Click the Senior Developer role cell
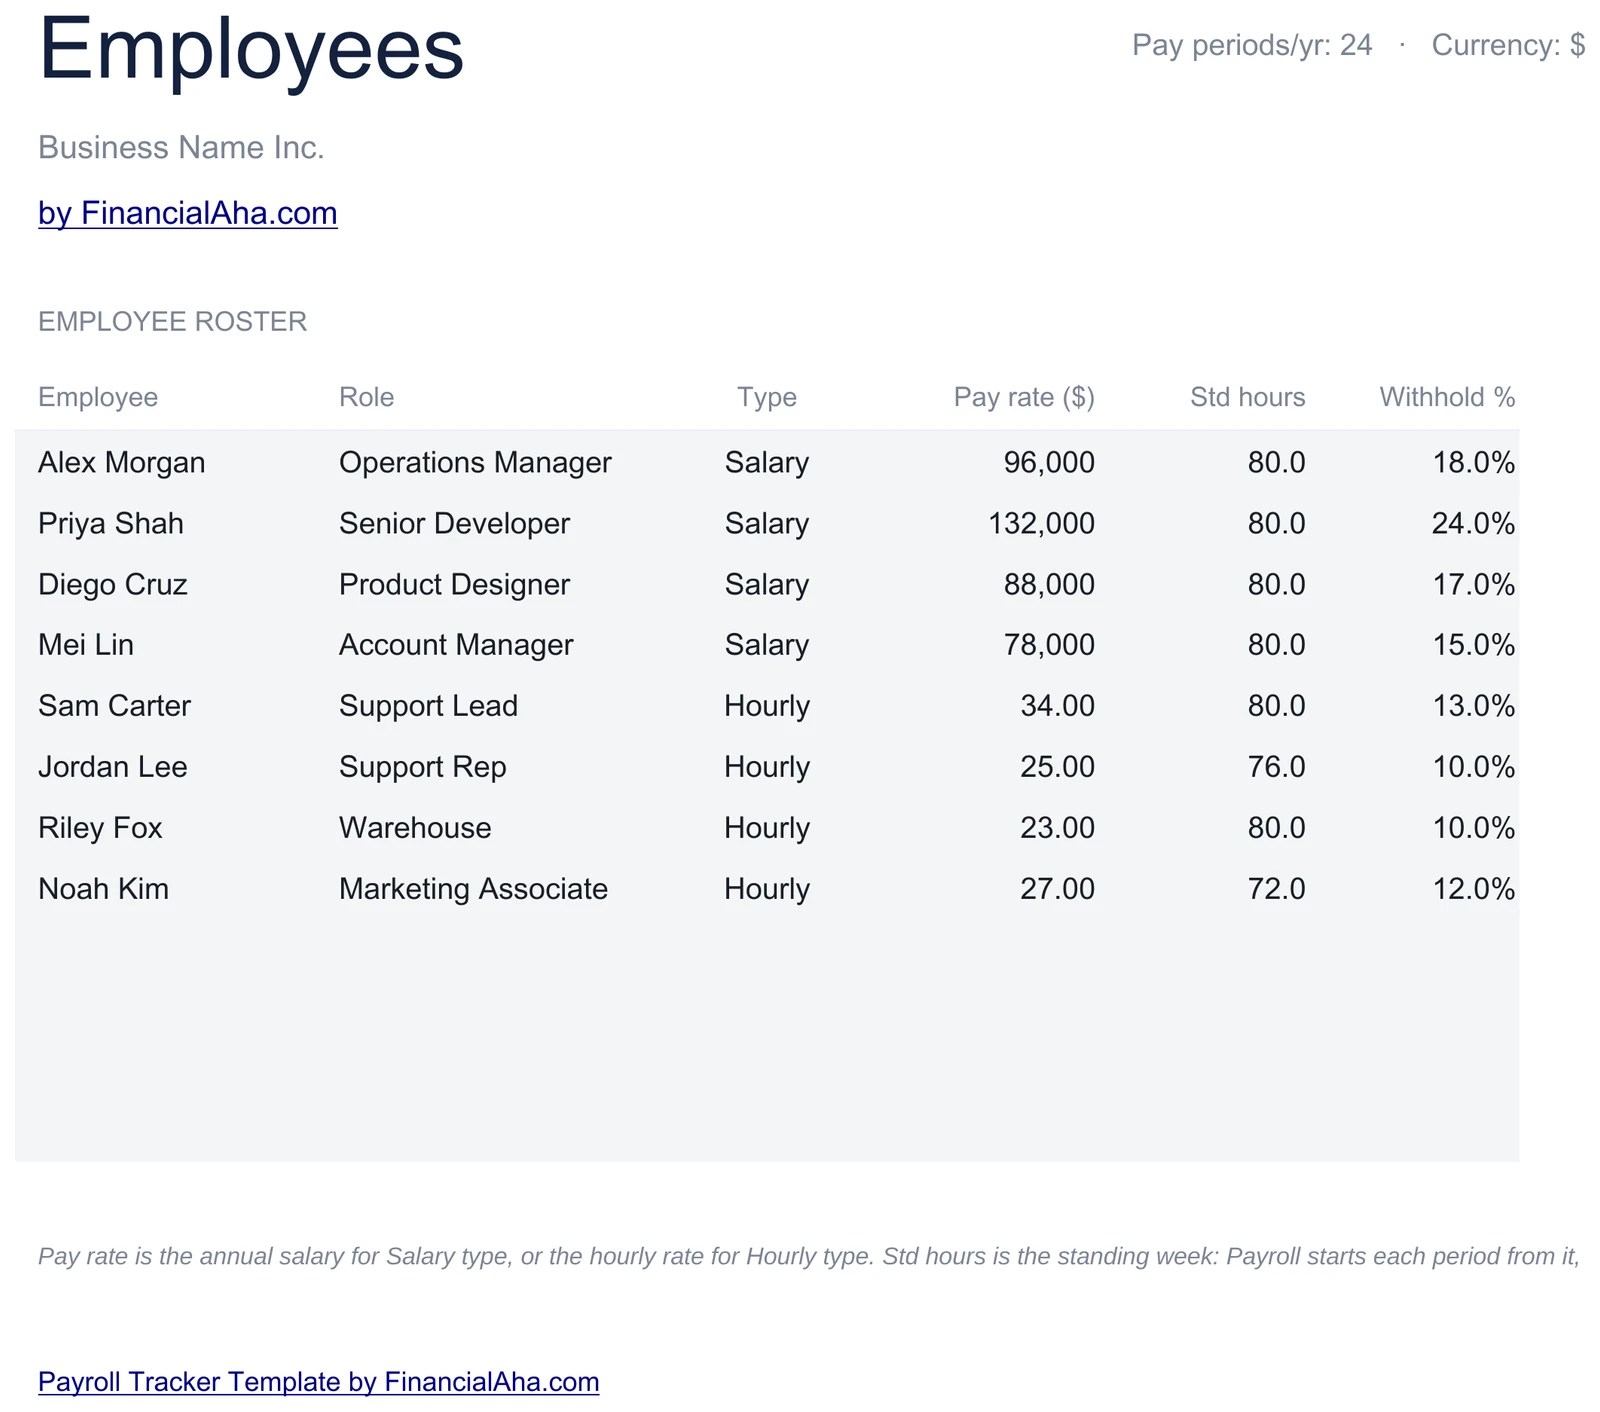Image resolution: width=1600 pixels, height=1412 pixels. 454,523
